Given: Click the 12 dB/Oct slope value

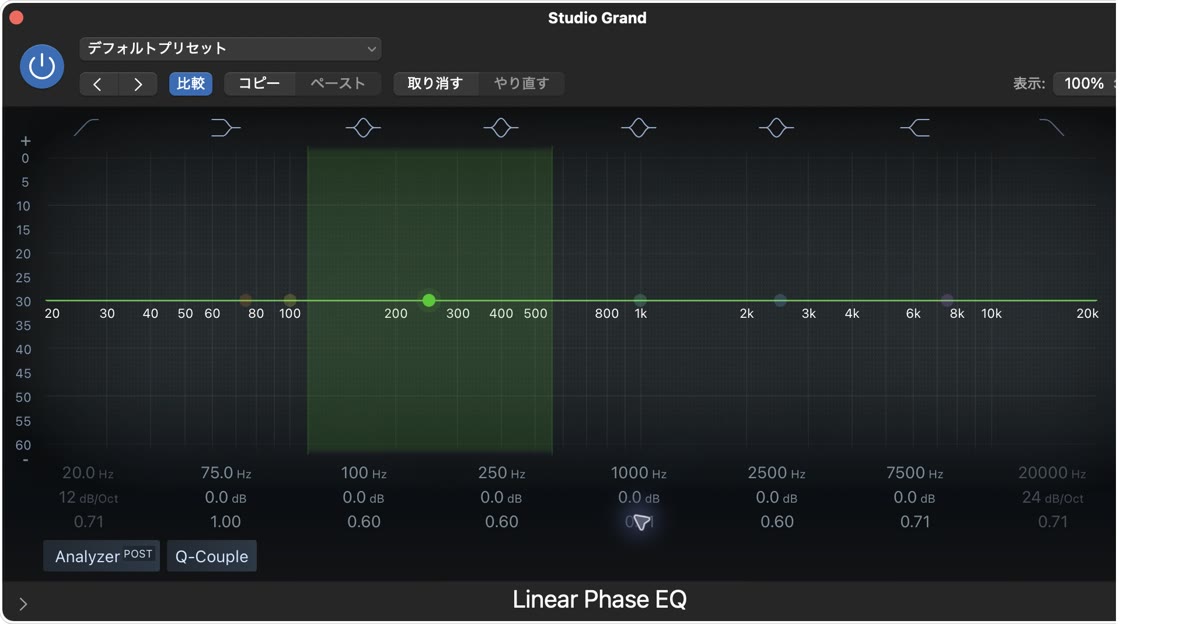Looking at the screenshot, I should click(87, 497).
